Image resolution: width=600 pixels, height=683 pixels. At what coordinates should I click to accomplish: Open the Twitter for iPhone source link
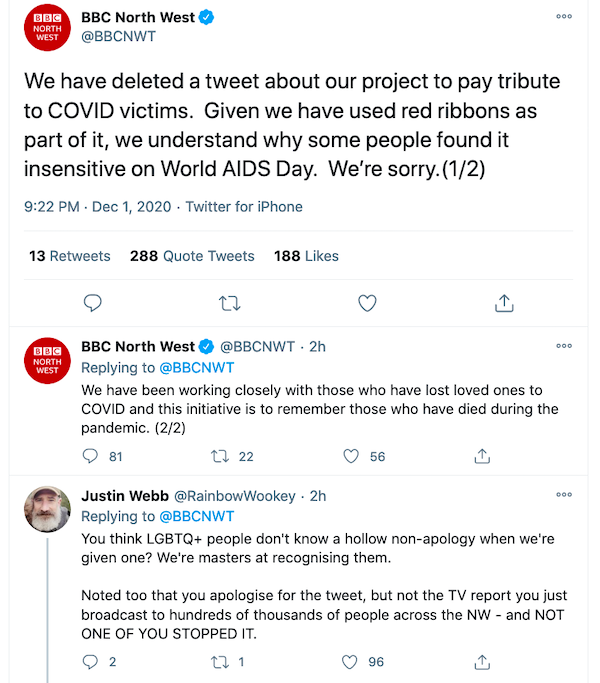[244, 206]
